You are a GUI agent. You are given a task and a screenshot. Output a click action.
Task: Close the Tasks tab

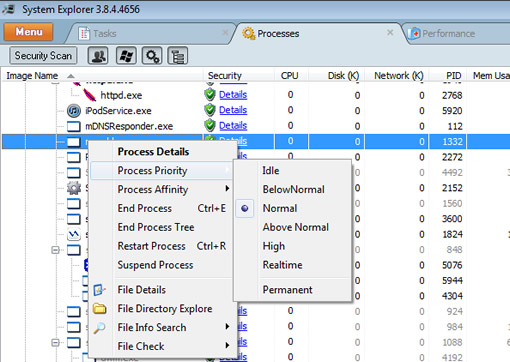[225, 32]
